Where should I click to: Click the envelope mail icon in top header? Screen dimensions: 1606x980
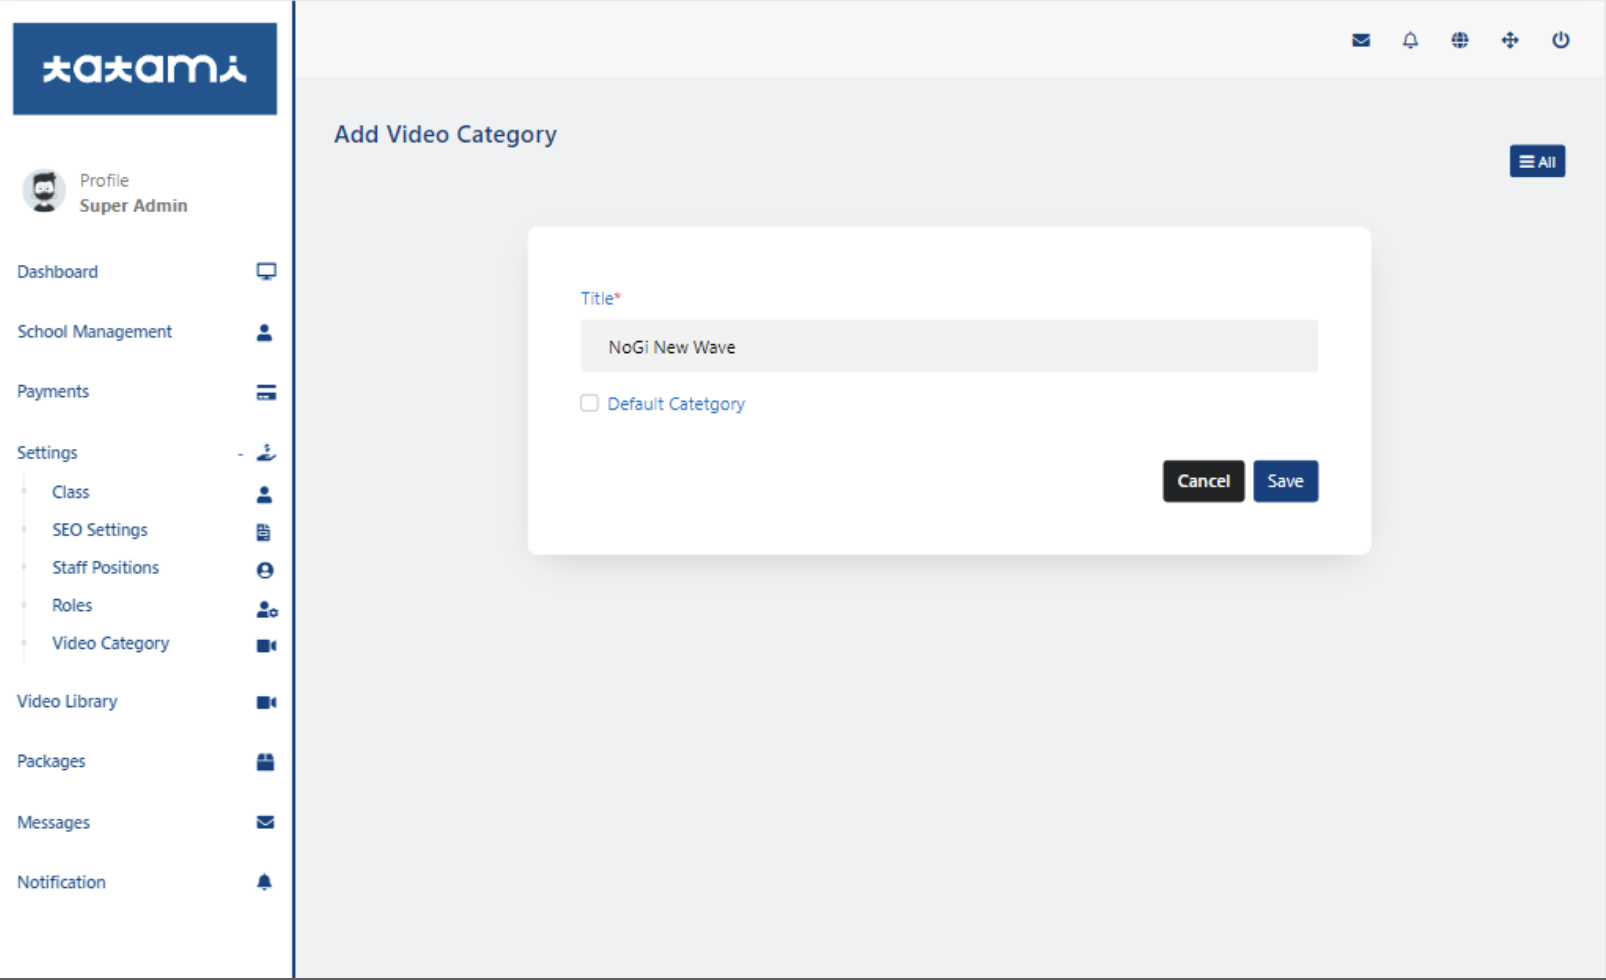[x=1360, y=40]
